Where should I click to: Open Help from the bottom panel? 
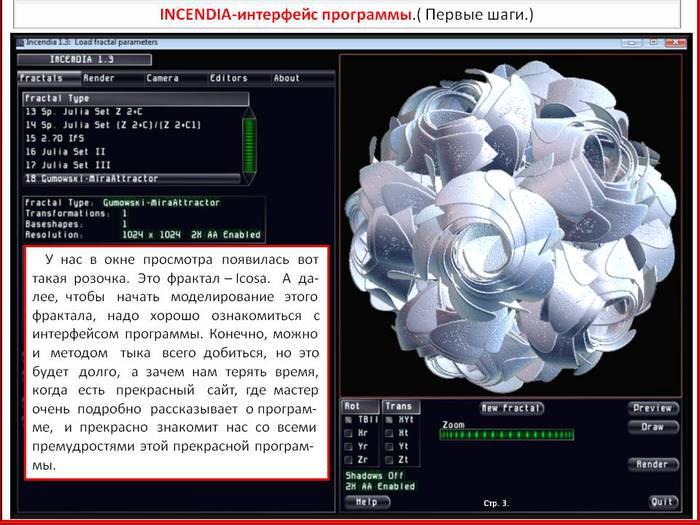point(367,502)
